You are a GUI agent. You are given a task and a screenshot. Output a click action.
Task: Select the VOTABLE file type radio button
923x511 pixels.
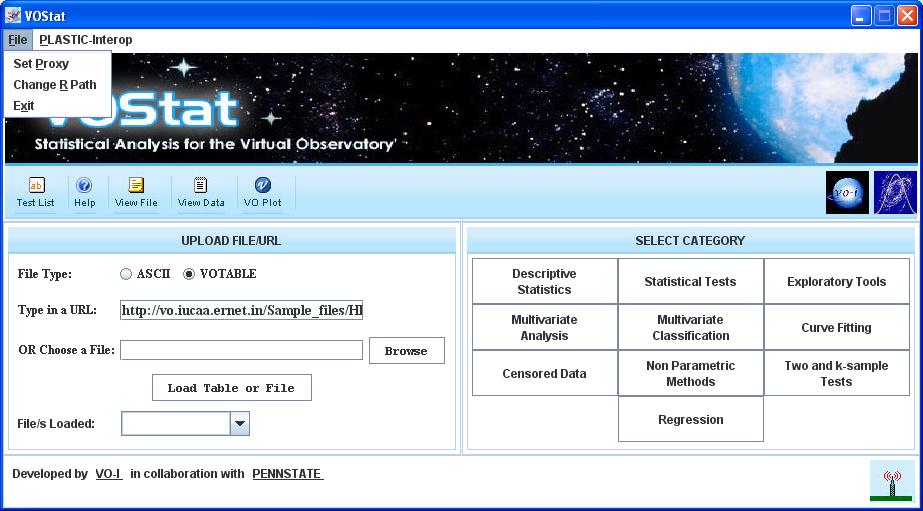pyautogui.click(x=188, y=274)
